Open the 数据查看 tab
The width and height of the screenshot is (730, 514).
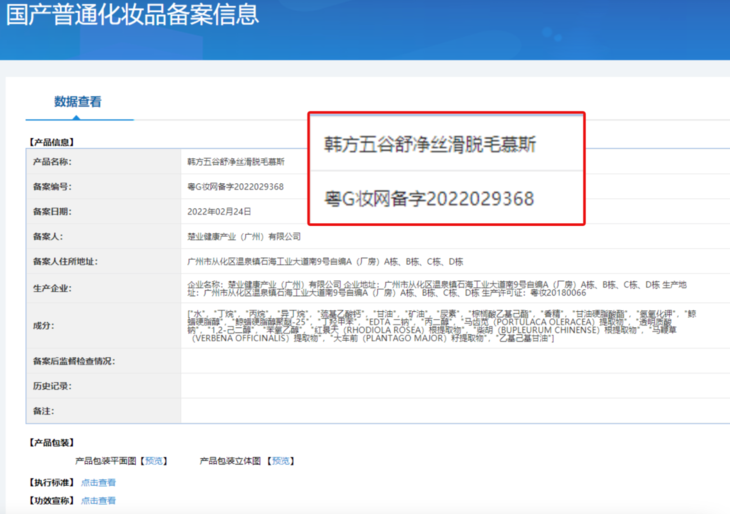coord(77,101)
